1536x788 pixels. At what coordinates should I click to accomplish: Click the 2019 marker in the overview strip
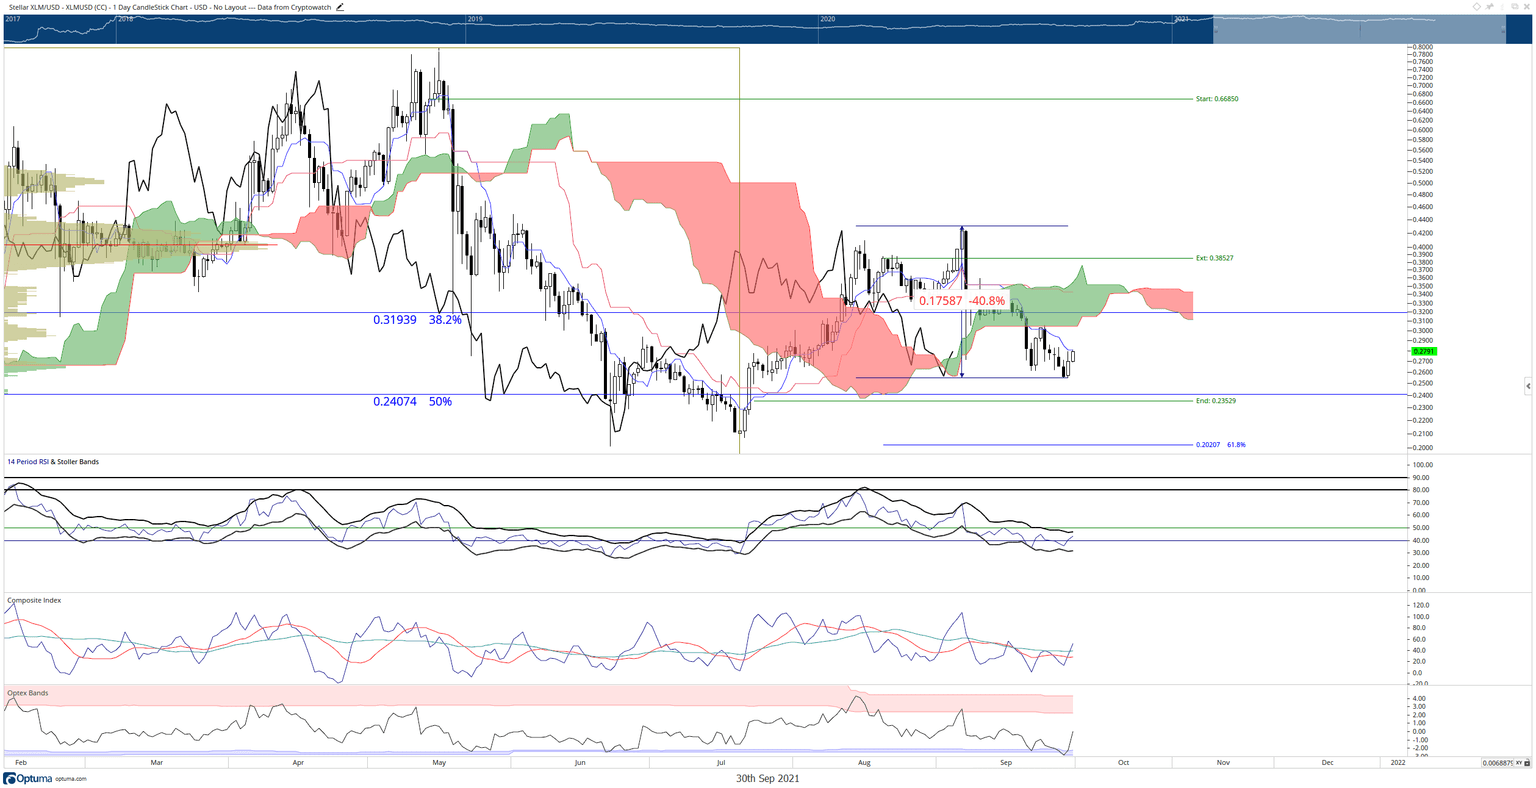[x=475, y=19]
